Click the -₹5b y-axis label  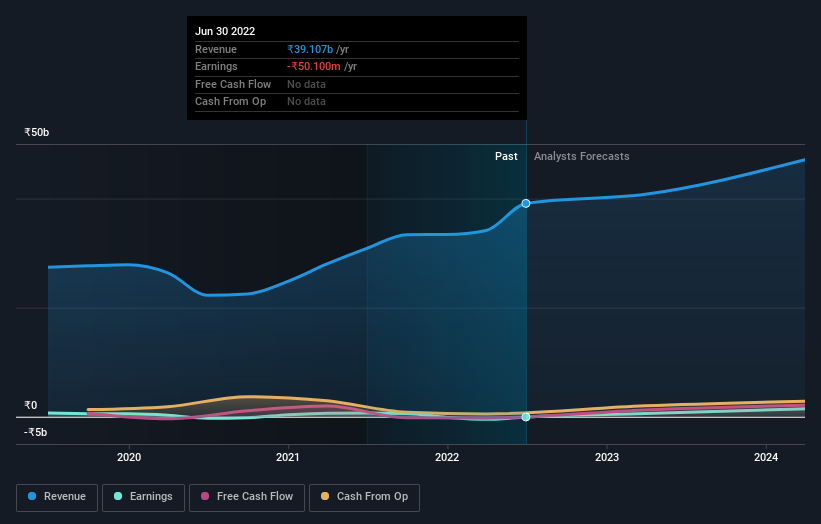pyautogui.click(x=36, y=432)
